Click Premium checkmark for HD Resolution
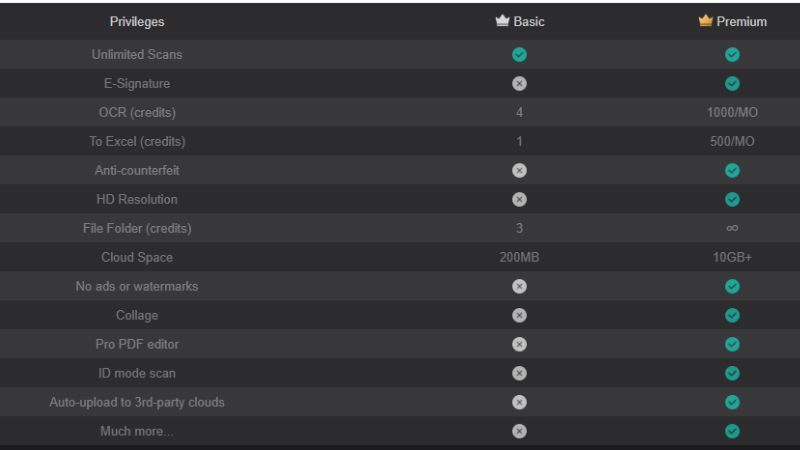The height and width of the screenshot is (450, 800). pos(732,199)
